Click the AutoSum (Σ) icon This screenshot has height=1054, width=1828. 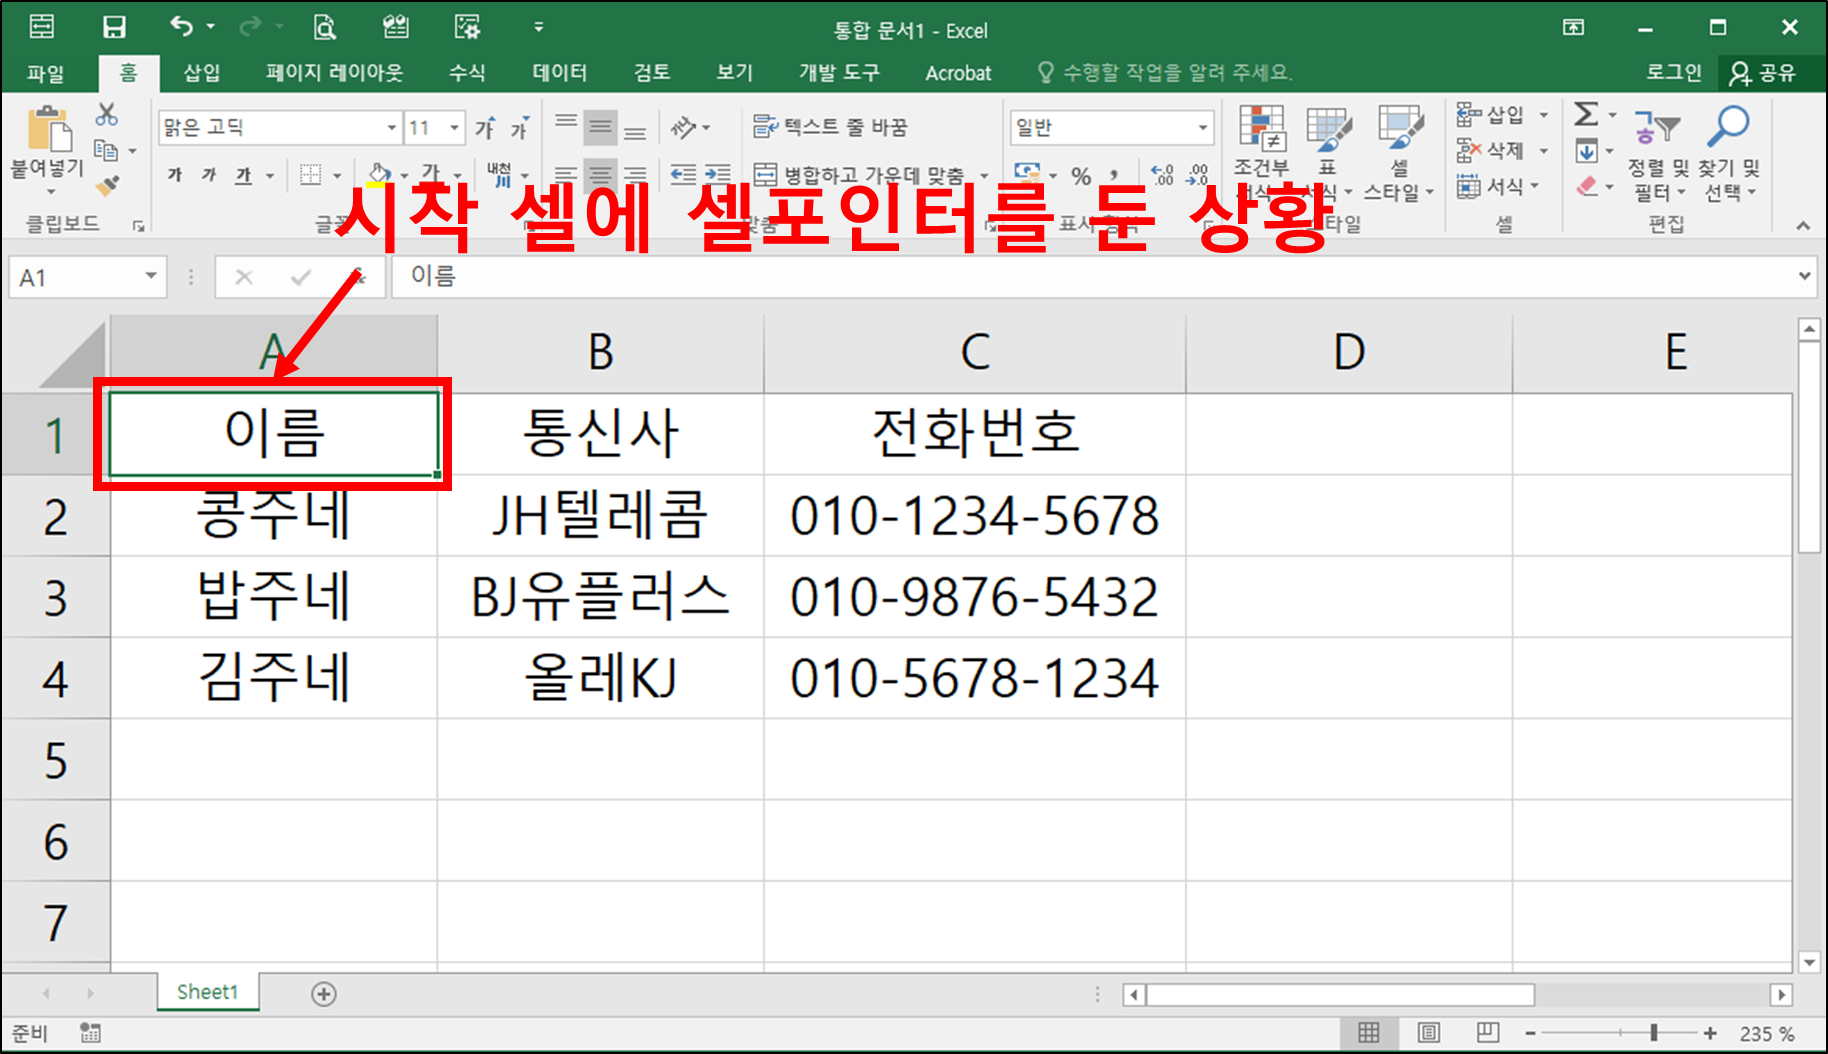point(1586,113)
